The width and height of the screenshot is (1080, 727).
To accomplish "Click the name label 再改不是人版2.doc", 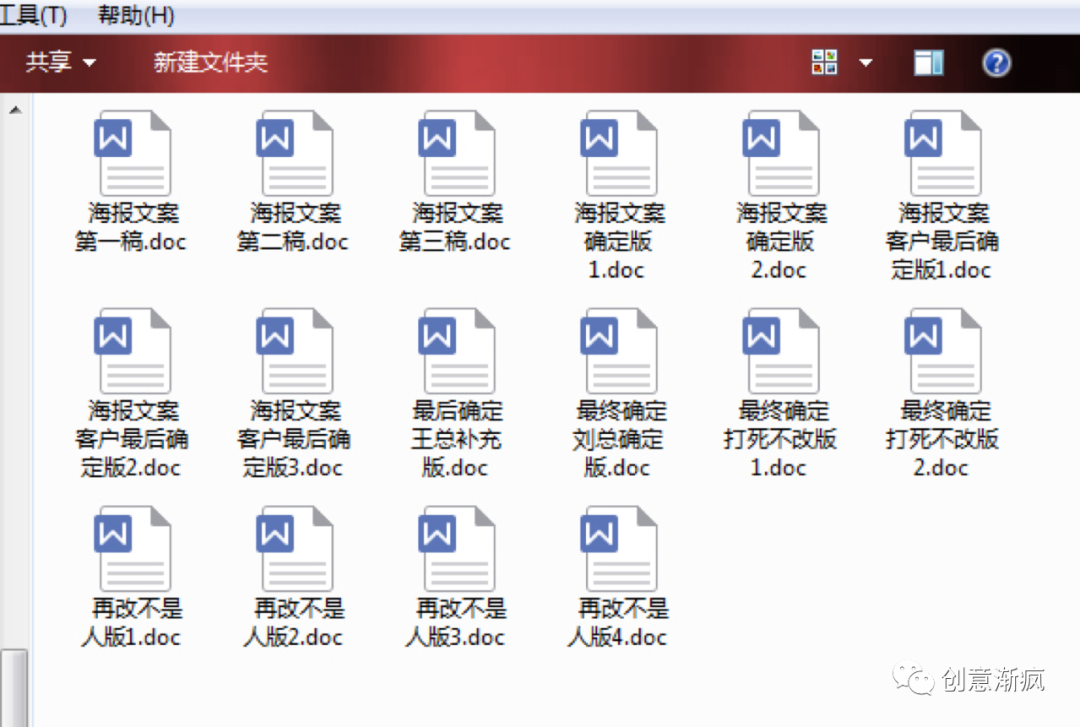I will [294, 622].
